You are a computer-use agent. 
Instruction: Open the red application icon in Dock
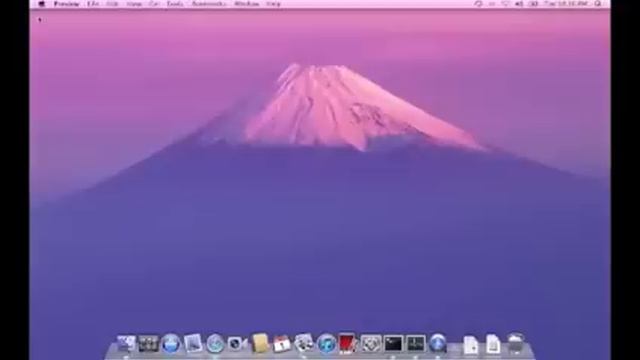(x=347, y=343)
